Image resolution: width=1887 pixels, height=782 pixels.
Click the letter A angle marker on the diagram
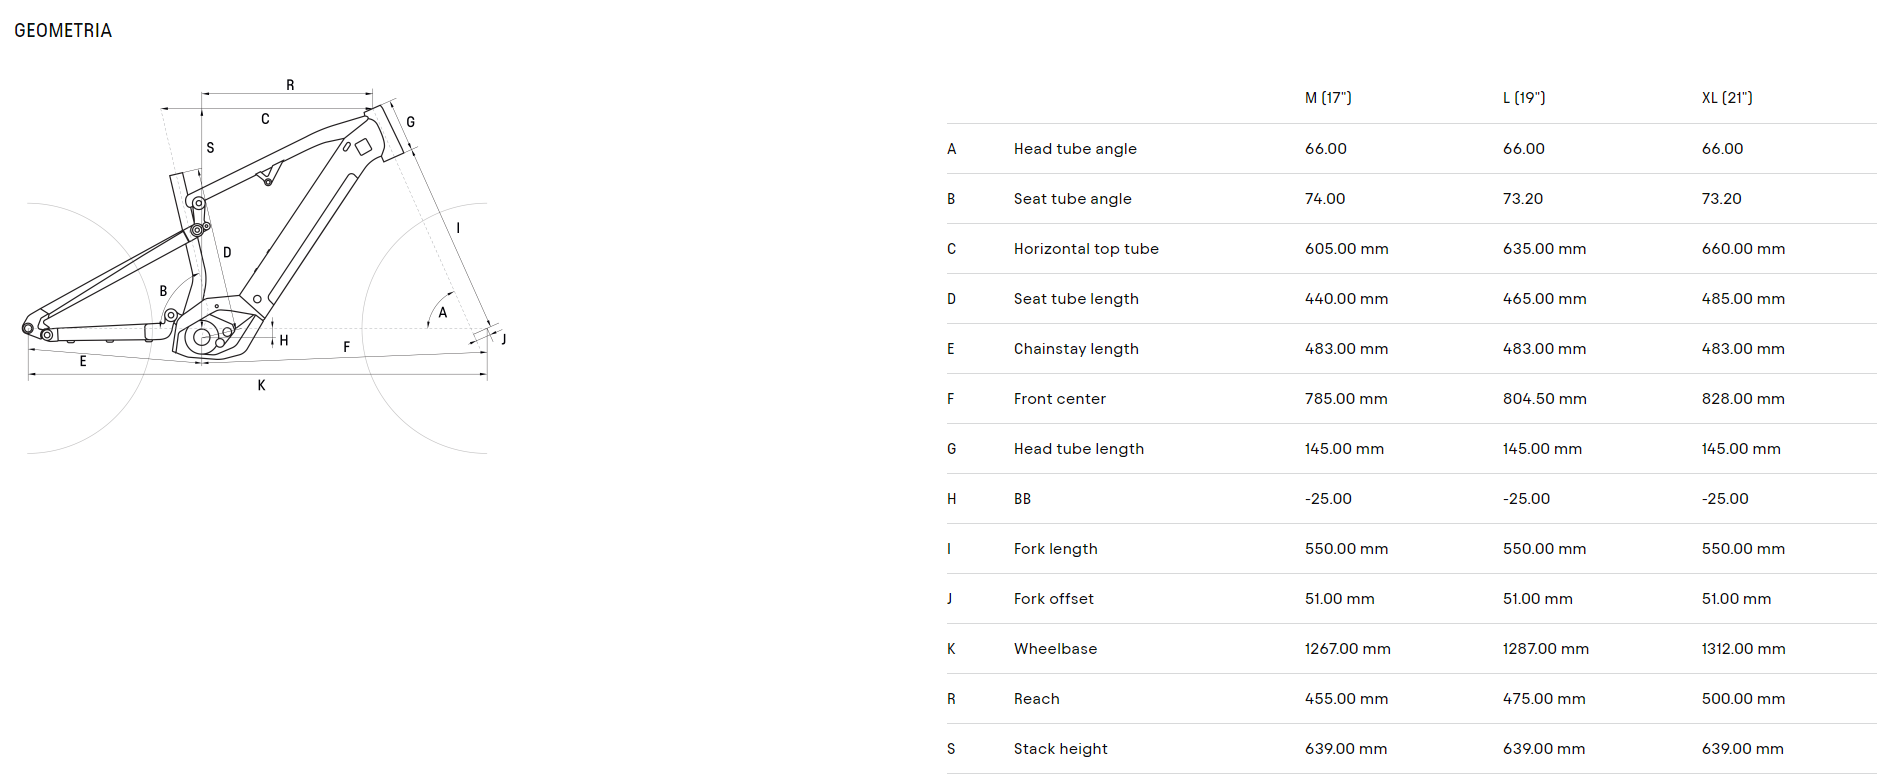(x=443, y=313)
